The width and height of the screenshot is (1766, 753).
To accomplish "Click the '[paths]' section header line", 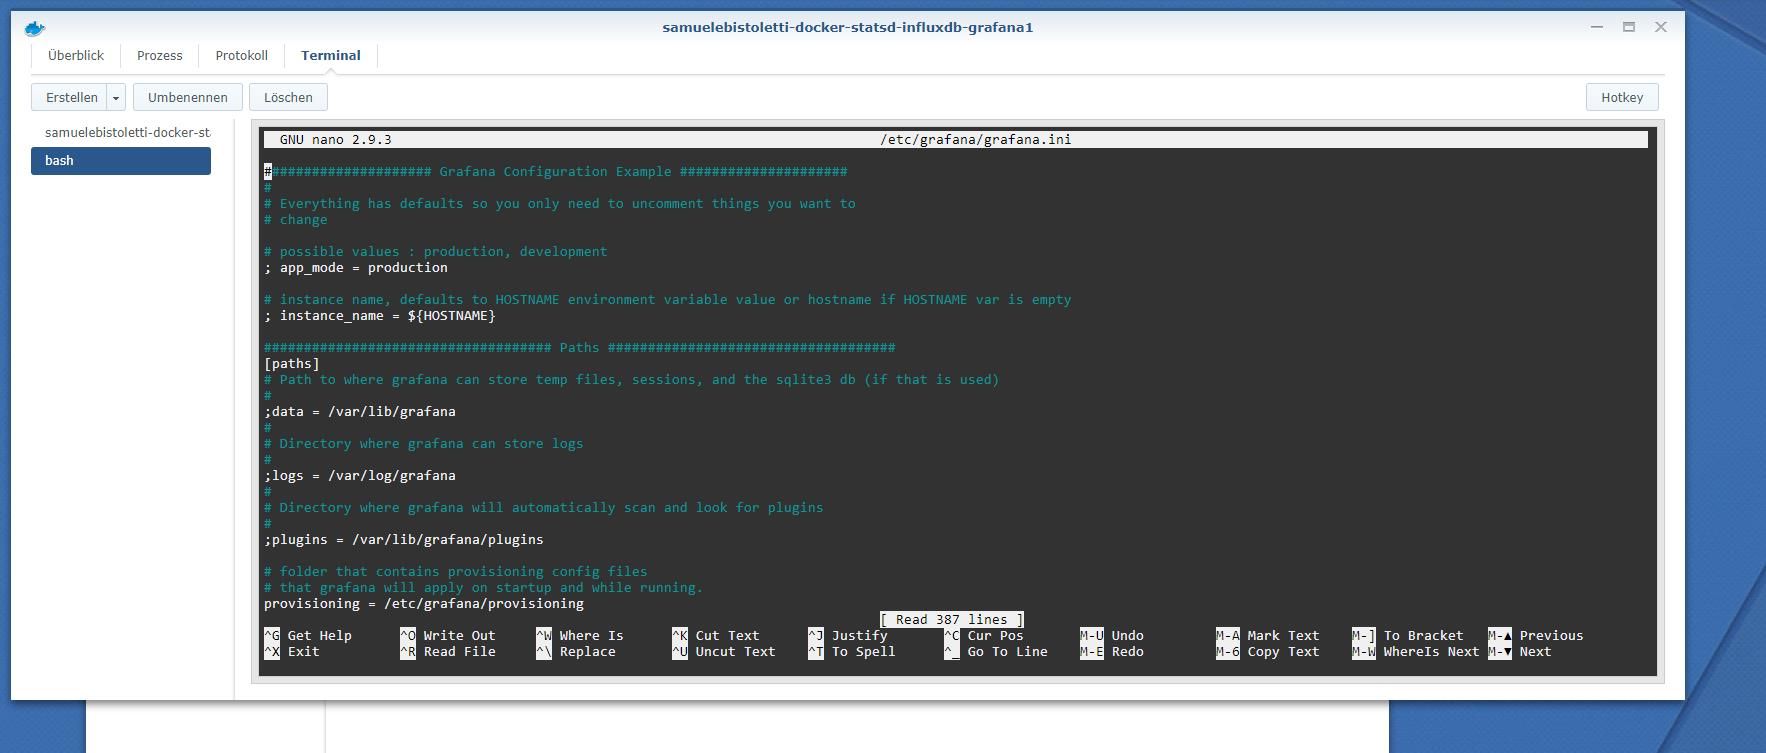I will tap(292, 364).
